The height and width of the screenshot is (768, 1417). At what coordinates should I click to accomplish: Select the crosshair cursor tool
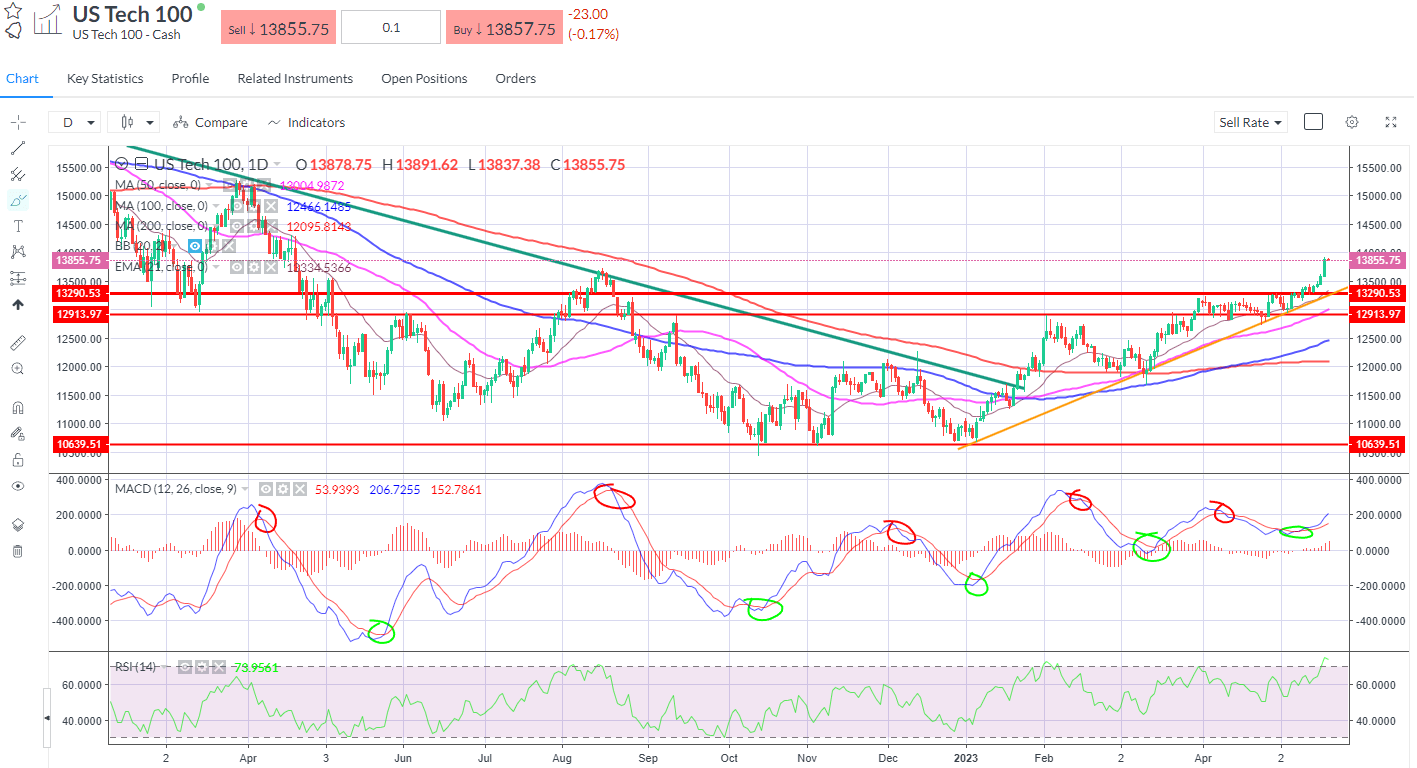coord(17,122)
